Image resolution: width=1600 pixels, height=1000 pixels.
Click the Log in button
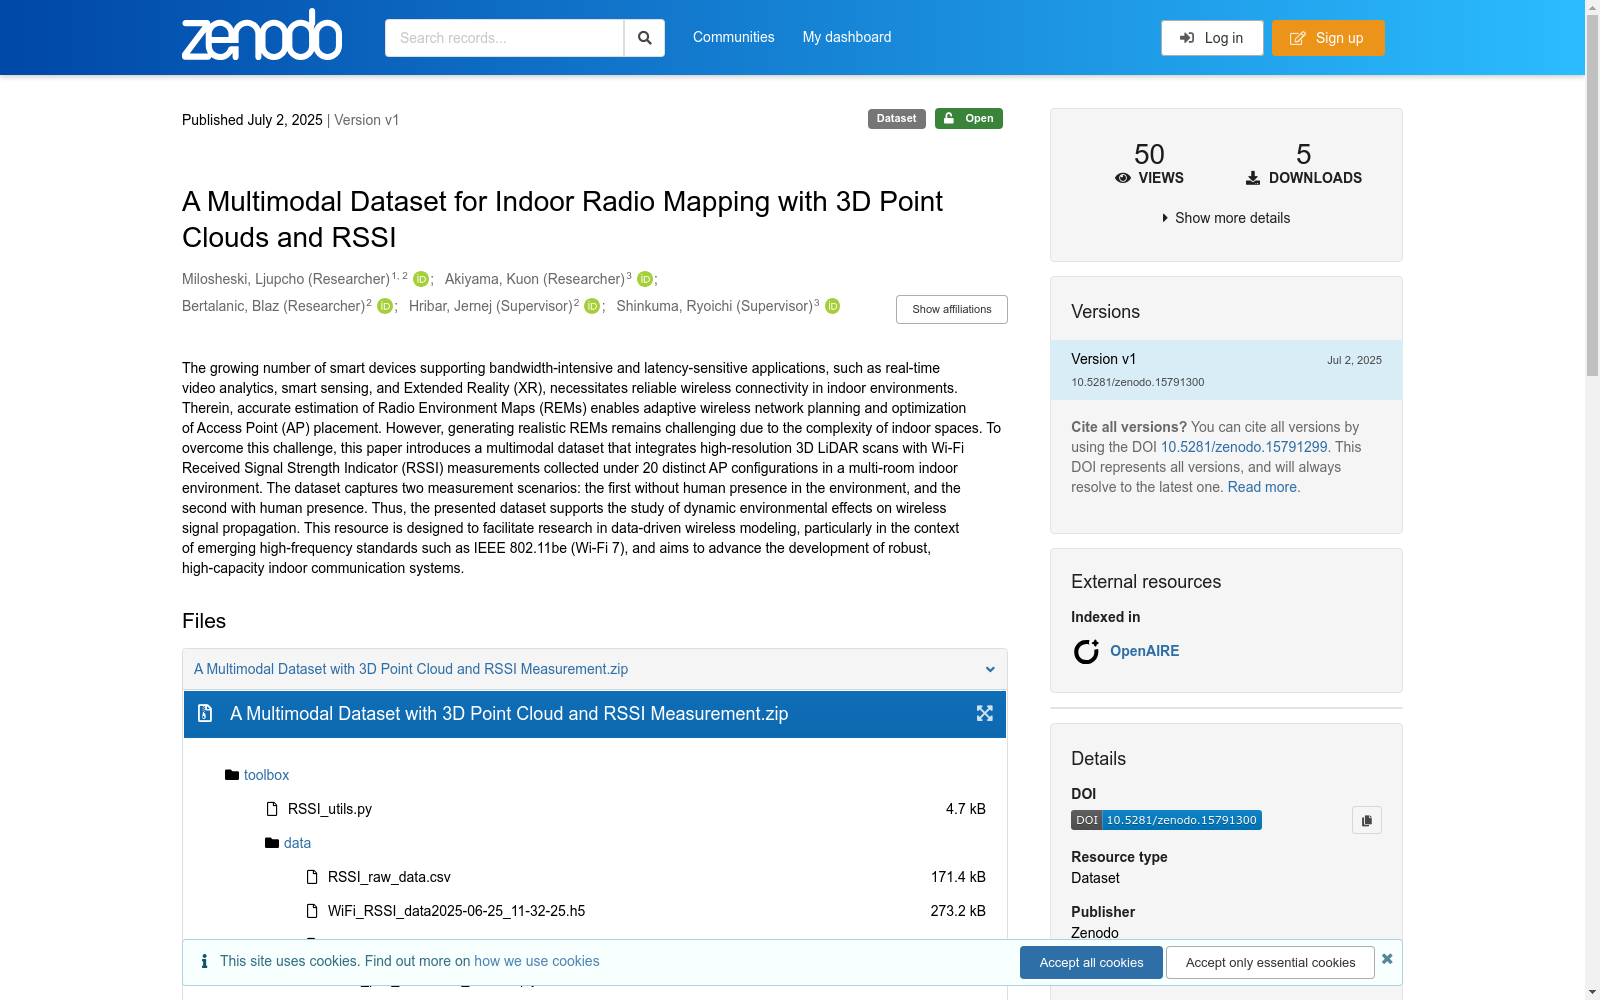(1212, 38)
